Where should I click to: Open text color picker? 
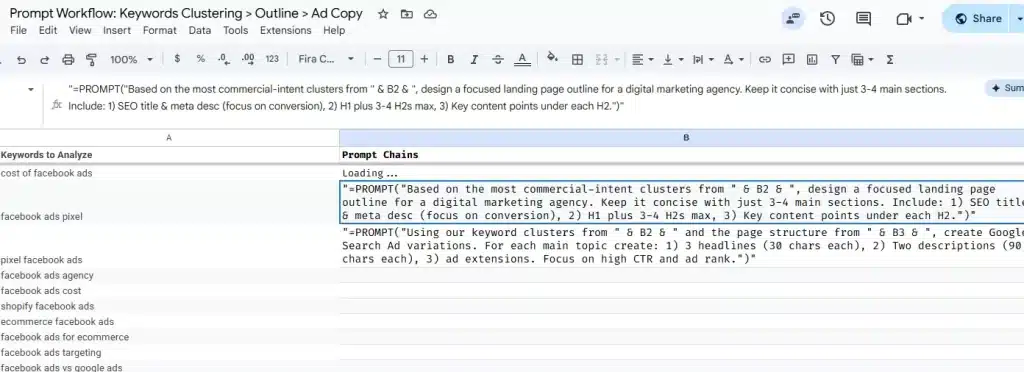(x=522, y=59)
